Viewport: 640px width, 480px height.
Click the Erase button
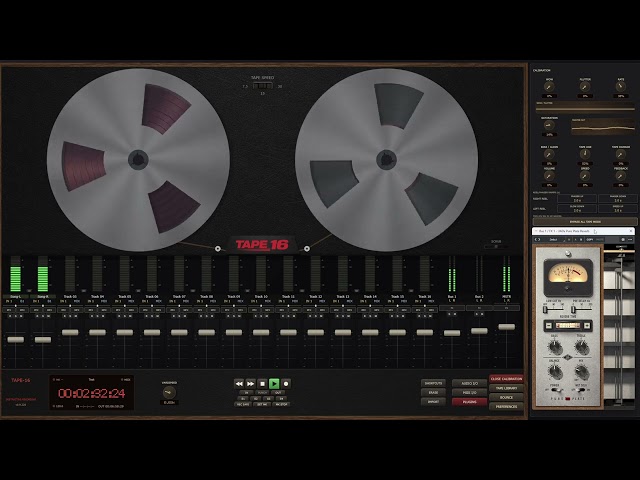coord(433,392)
